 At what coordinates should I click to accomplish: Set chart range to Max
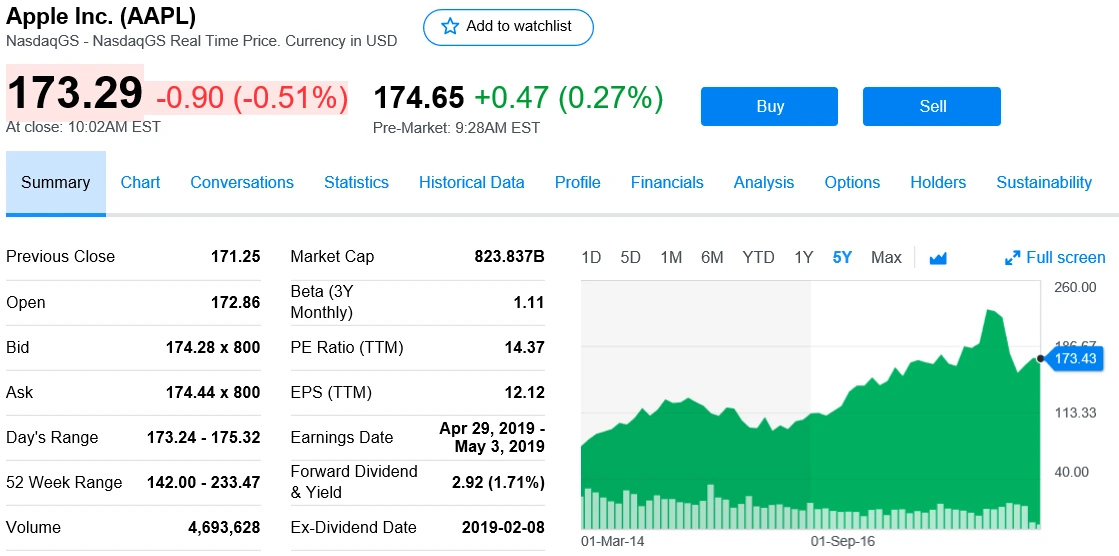(x=886, y=258)
